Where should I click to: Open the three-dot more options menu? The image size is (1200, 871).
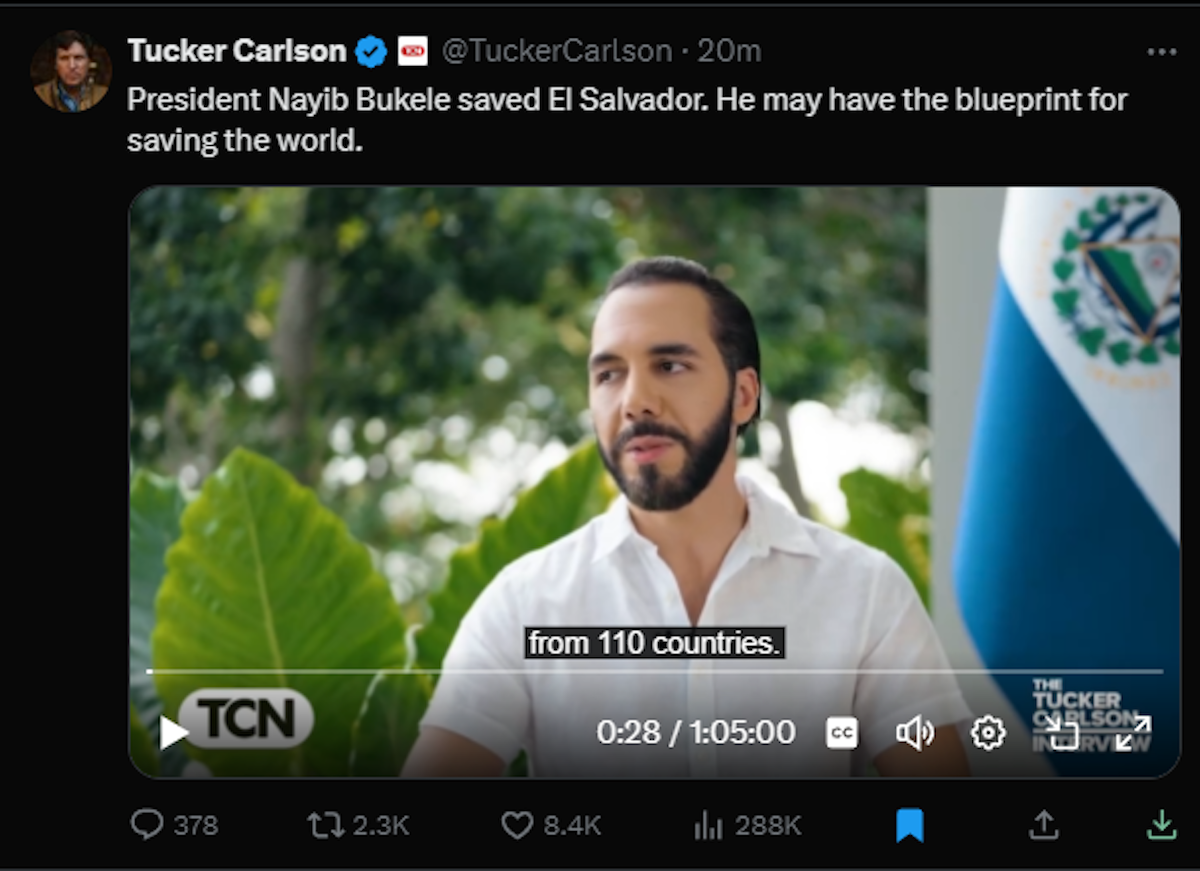coord(1161,52)
